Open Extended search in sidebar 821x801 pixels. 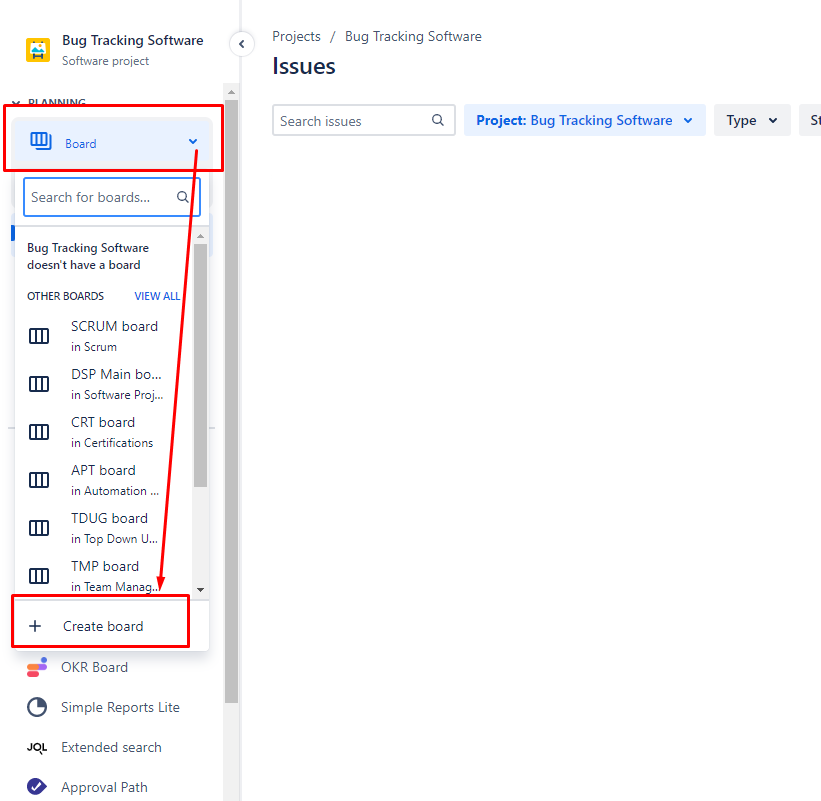[111, 747]
